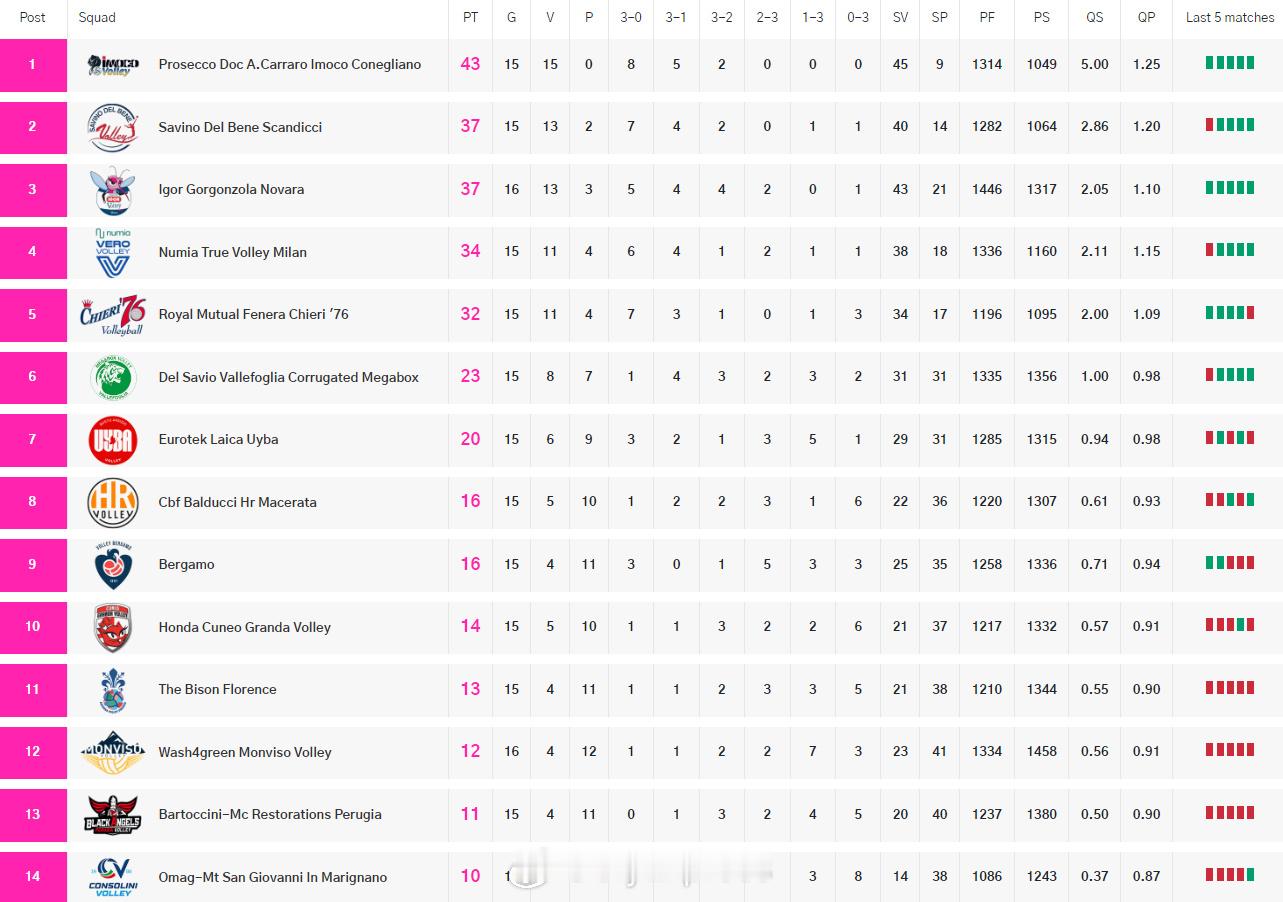
Task: Click the orange HR Volley logo
Action: pyautogui.click(x=113, y=502)
